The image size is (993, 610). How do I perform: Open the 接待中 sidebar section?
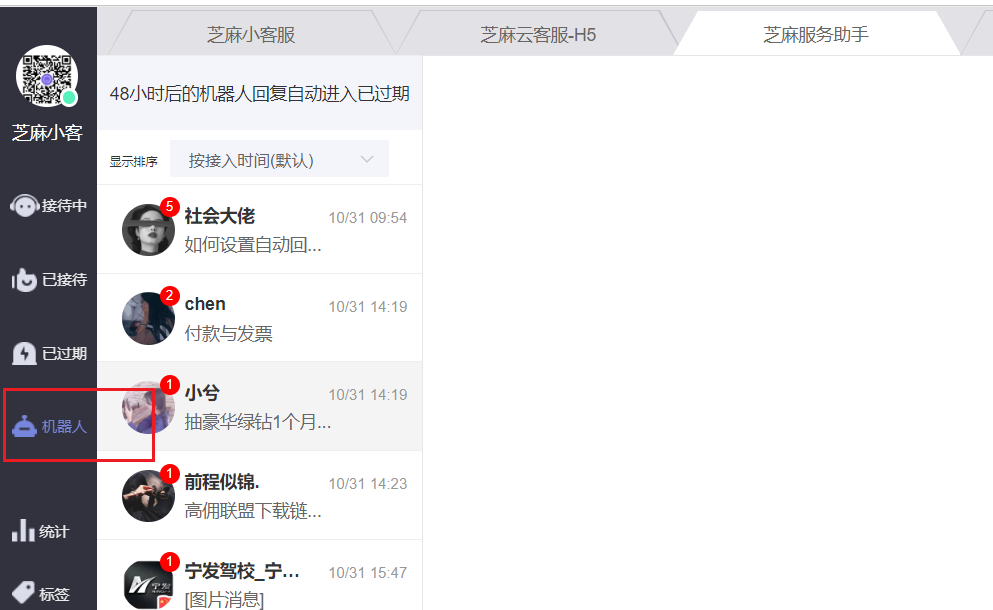(x=48, y=206)
